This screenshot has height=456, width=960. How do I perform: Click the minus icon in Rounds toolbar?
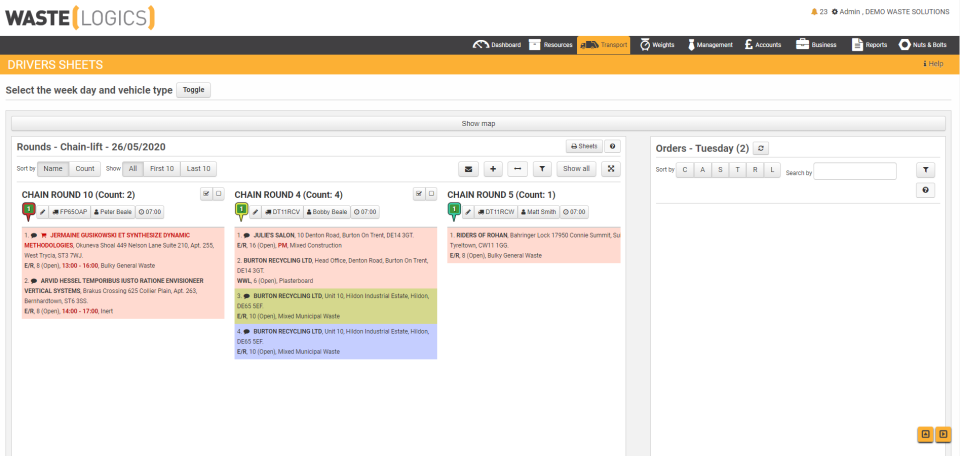517,169
